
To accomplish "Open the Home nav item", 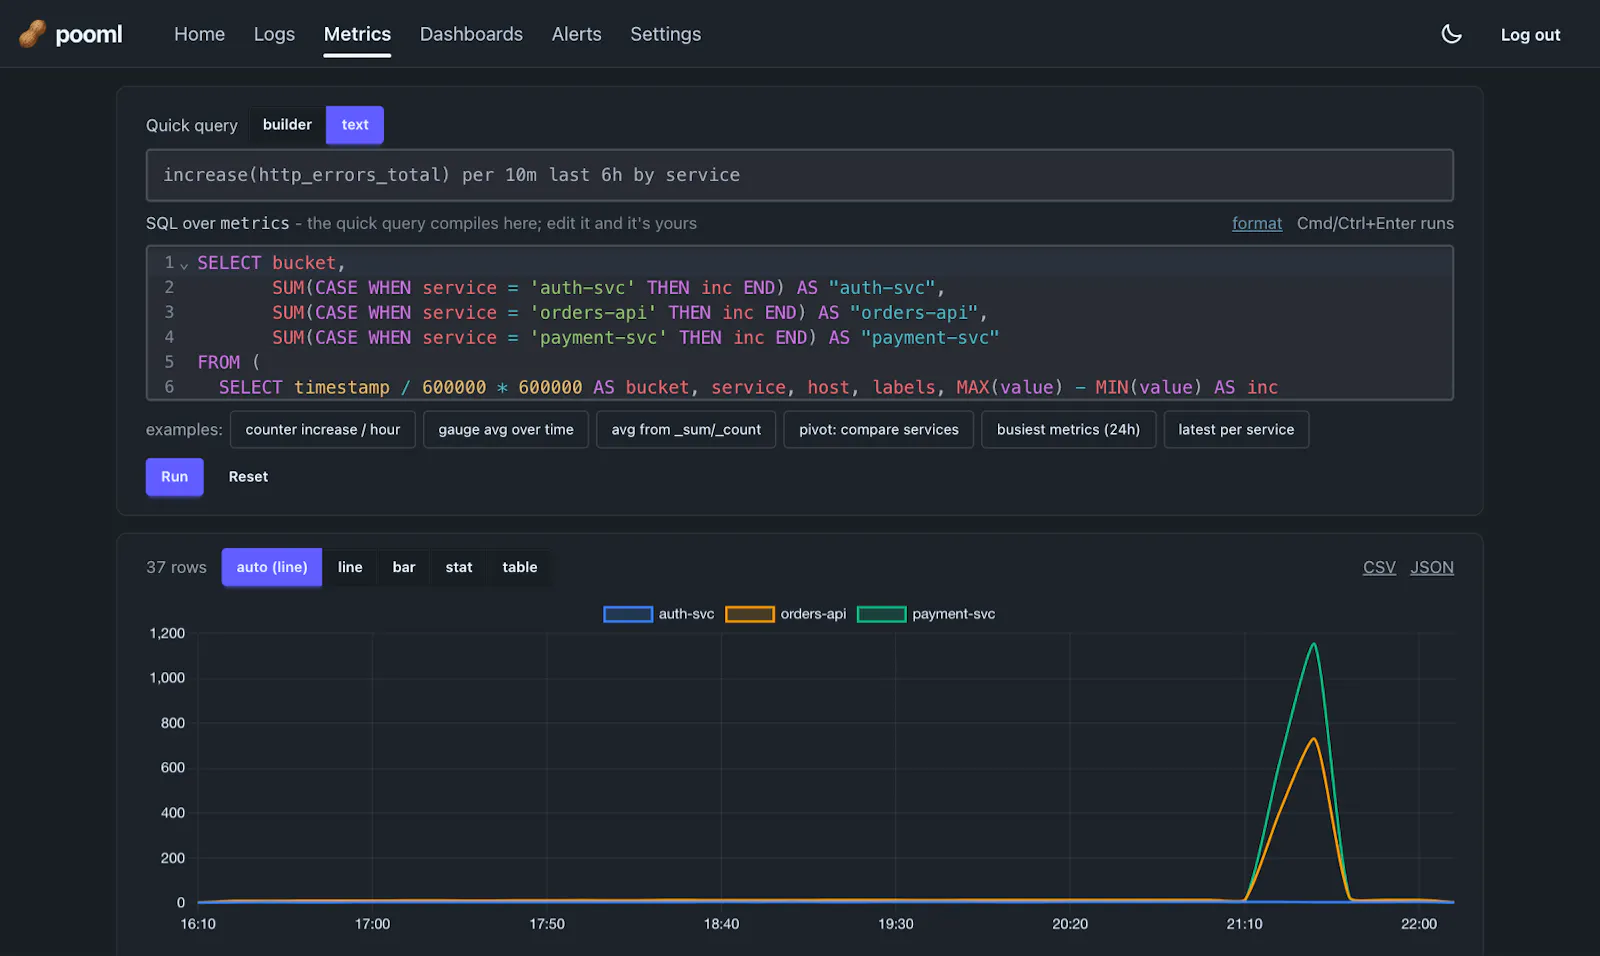I will click(199, 34).
